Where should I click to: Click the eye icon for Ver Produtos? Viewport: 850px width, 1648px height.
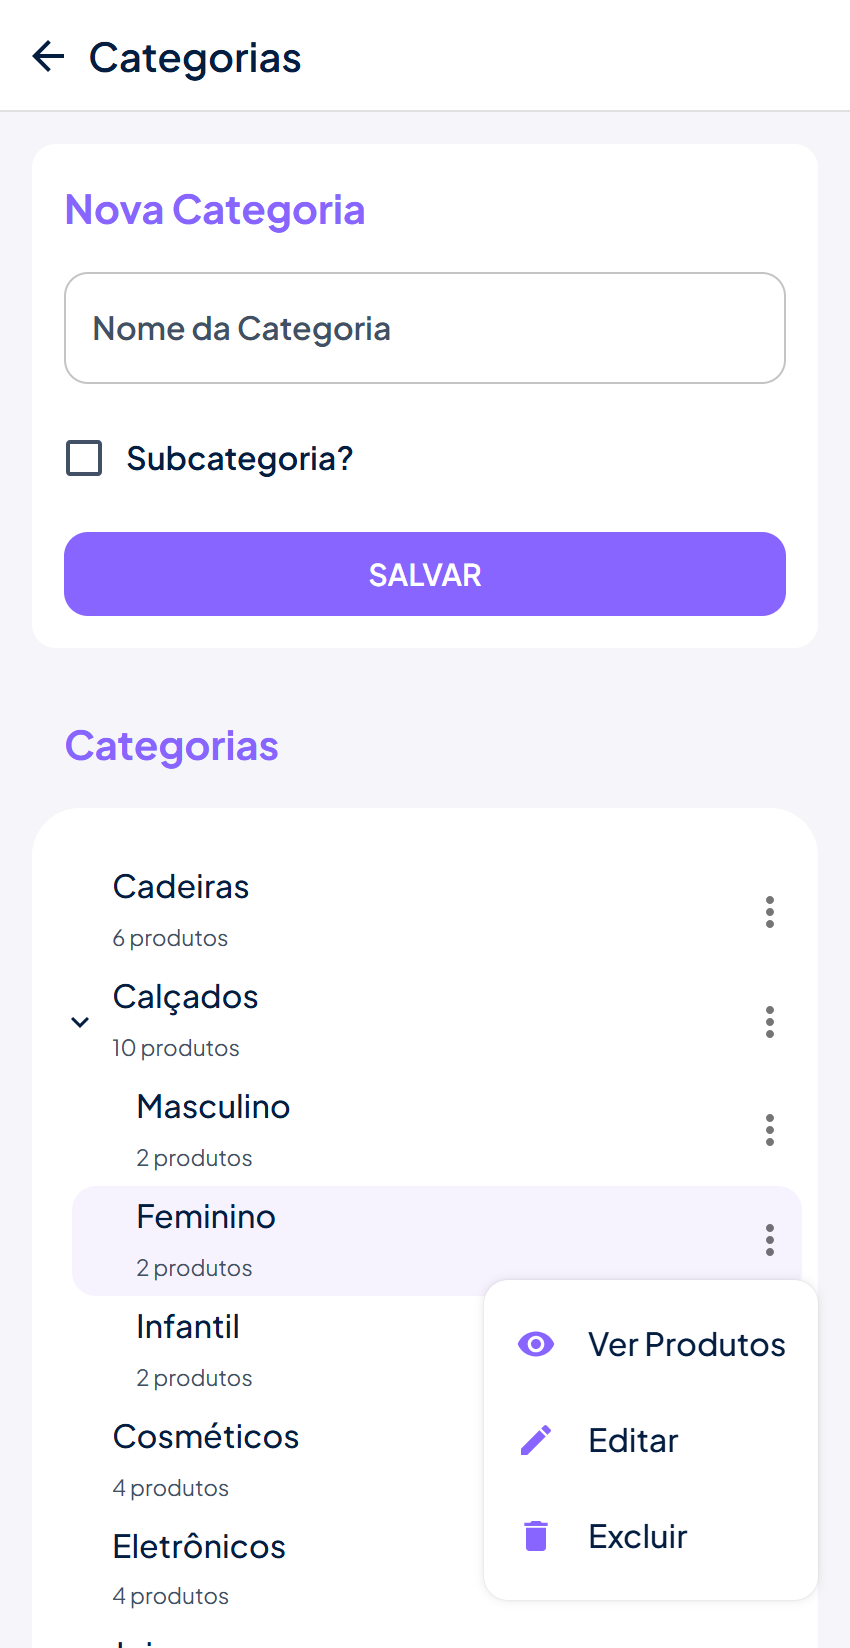click(x=536, y=1344)
